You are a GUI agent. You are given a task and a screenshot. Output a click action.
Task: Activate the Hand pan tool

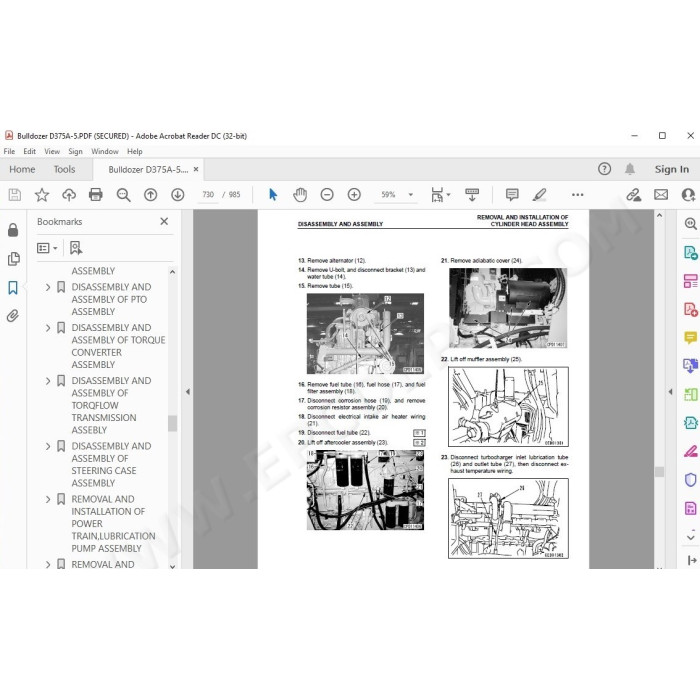point(300,195)
